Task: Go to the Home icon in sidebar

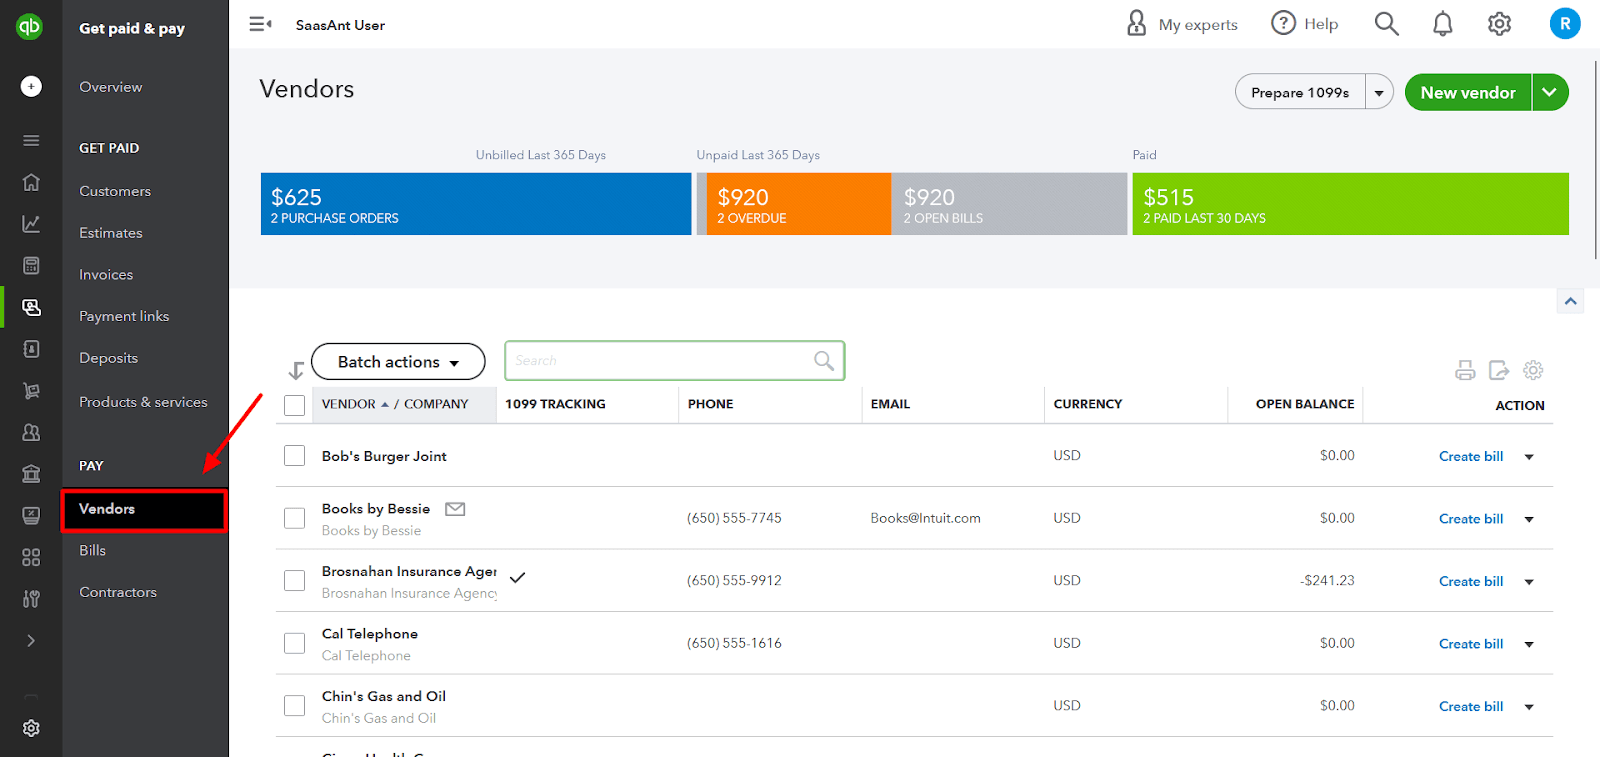Action: [31, 182]
